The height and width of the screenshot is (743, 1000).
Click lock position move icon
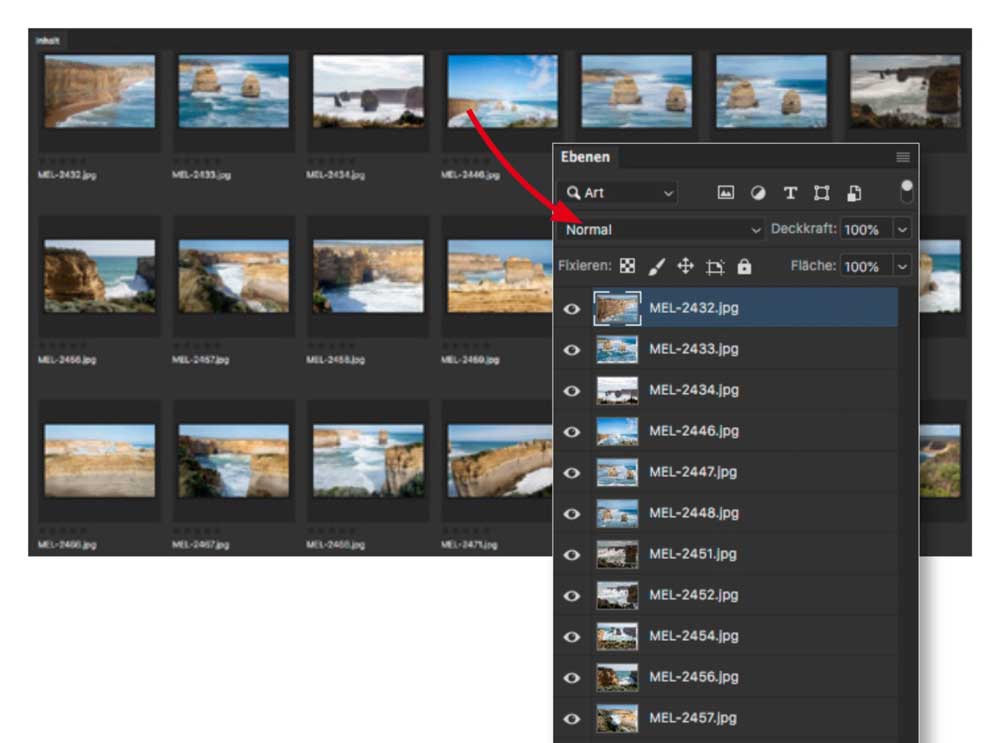685,267
